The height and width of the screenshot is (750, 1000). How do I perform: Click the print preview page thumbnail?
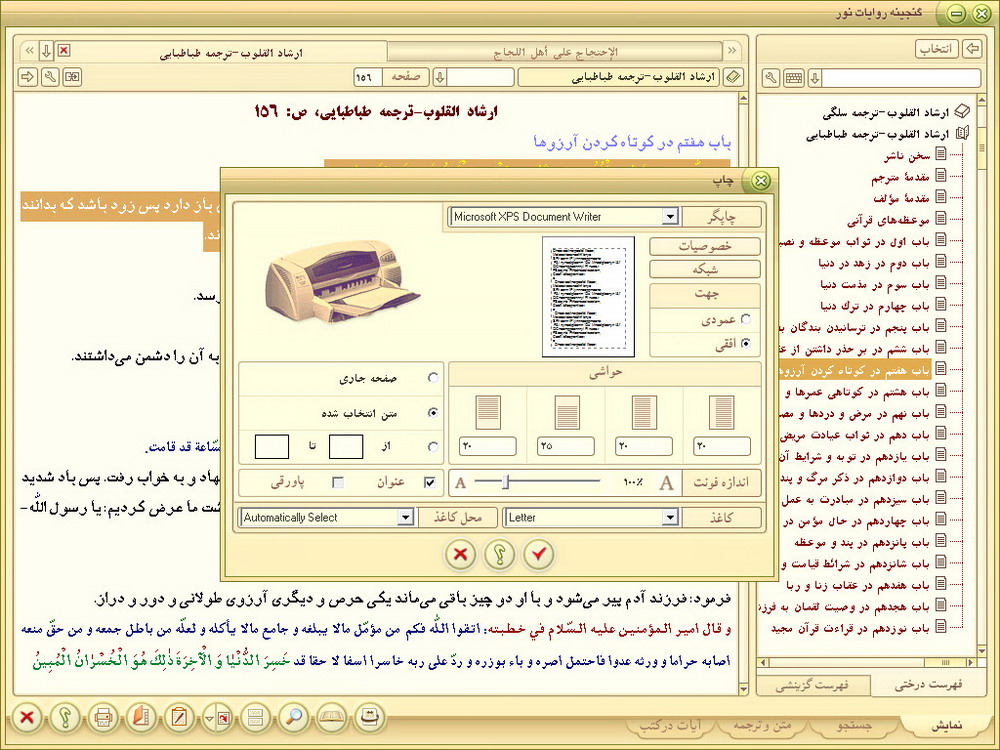(x=588, y=297)
